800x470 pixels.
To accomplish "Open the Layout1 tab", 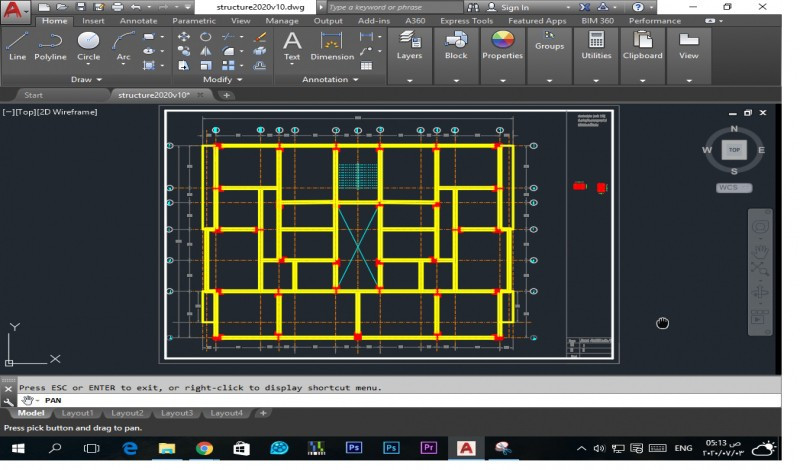I will (78, 413).
